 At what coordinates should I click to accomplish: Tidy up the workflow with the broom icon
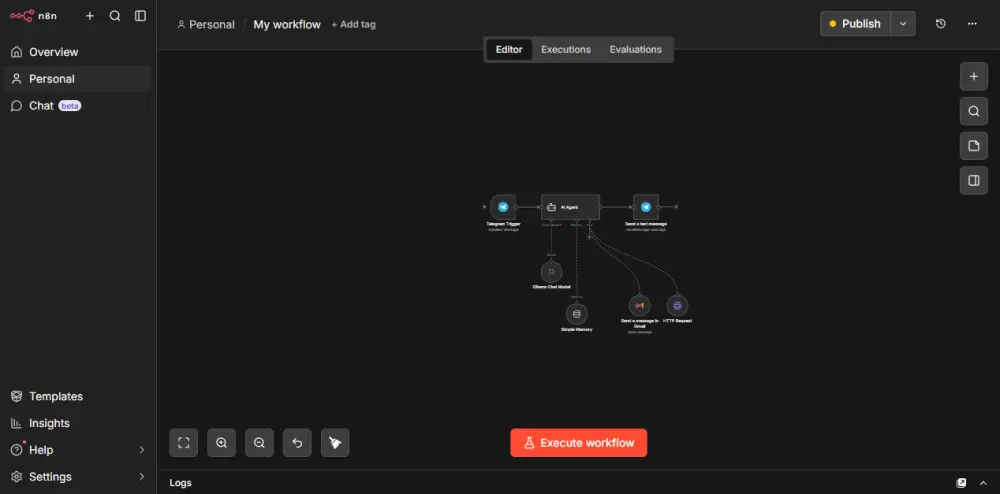click(x=335, y=442)
